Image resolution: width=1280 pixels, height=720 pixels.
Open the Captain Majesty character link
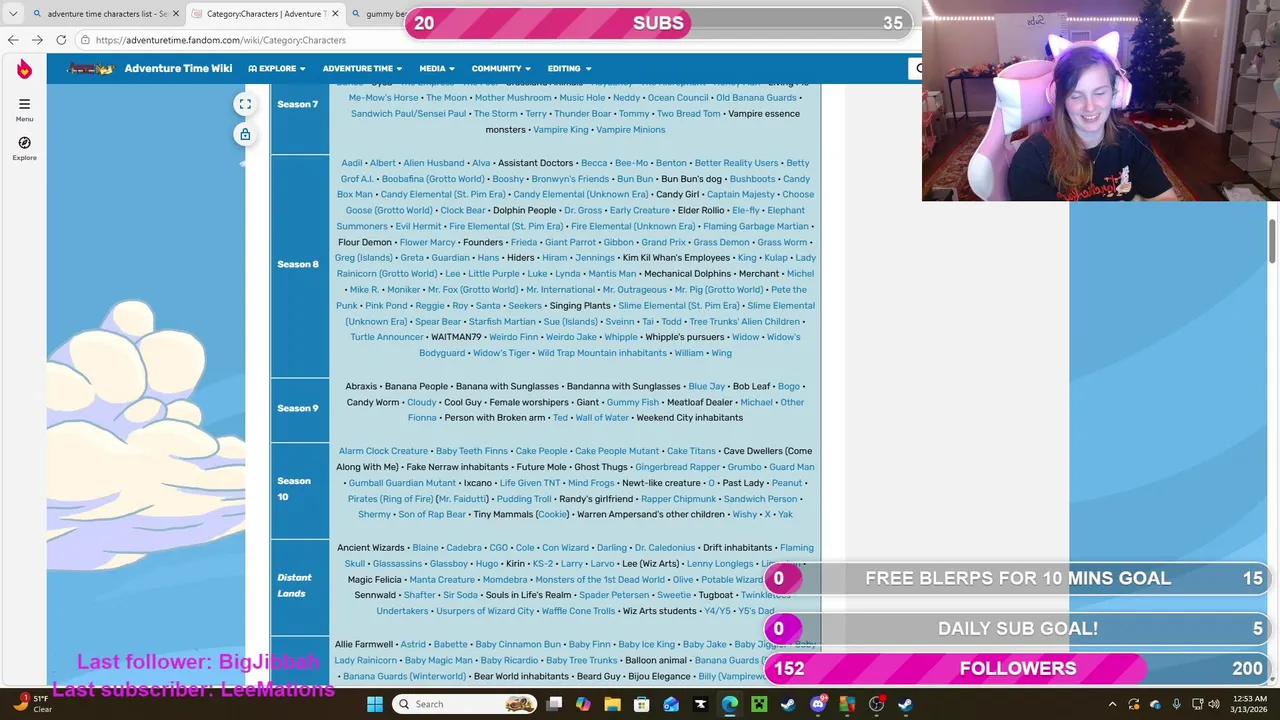(740, 194)
